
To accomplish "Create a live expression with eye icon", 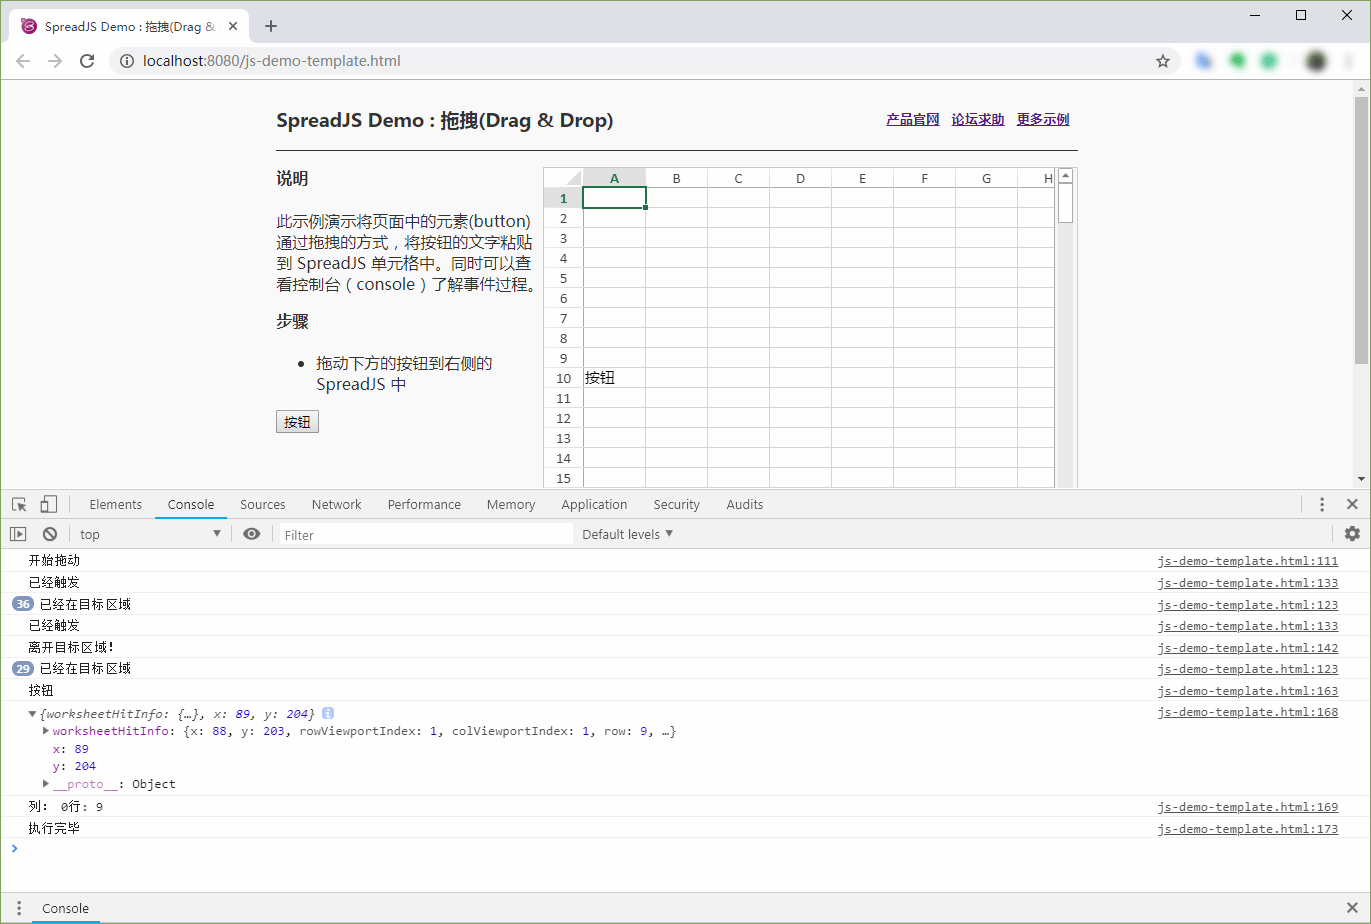I will [252, 534].
